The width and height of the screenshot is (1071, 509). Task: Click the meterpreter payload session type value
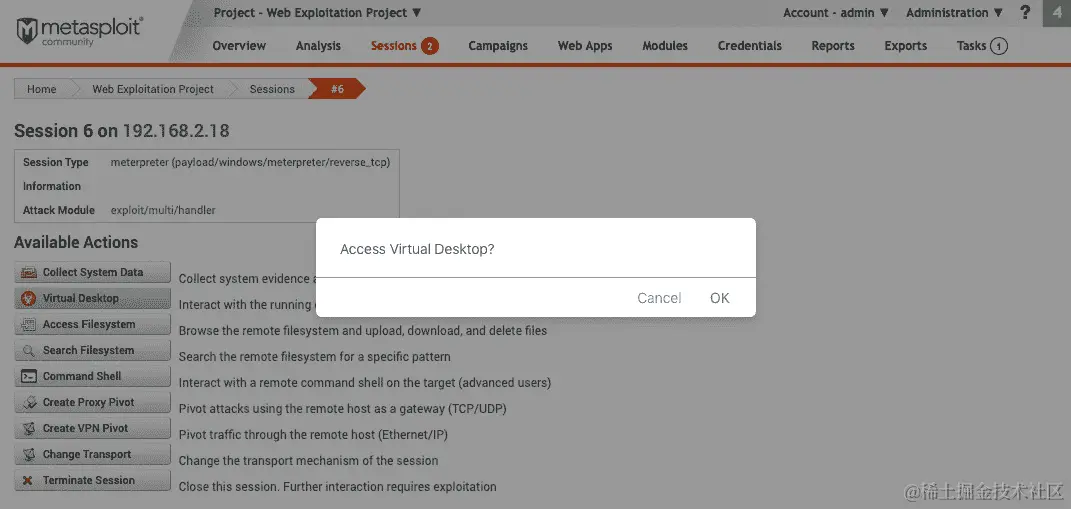coord(250,163)
